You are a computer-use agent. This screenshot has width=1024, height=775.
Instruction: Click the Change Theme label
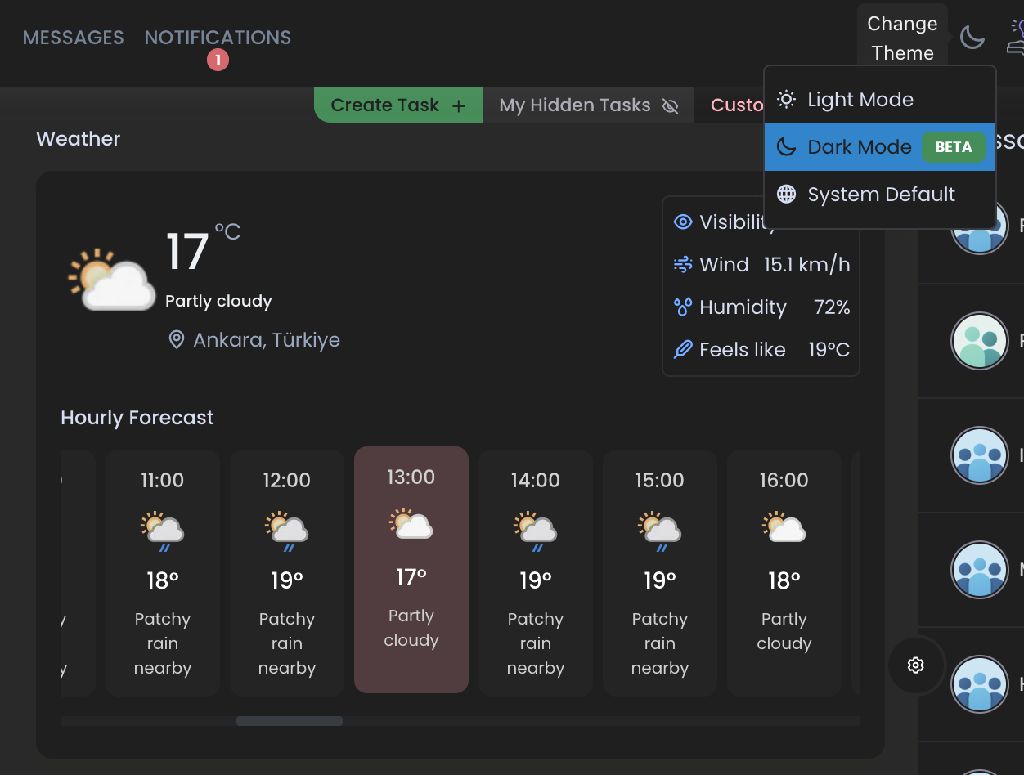point(902,38)
